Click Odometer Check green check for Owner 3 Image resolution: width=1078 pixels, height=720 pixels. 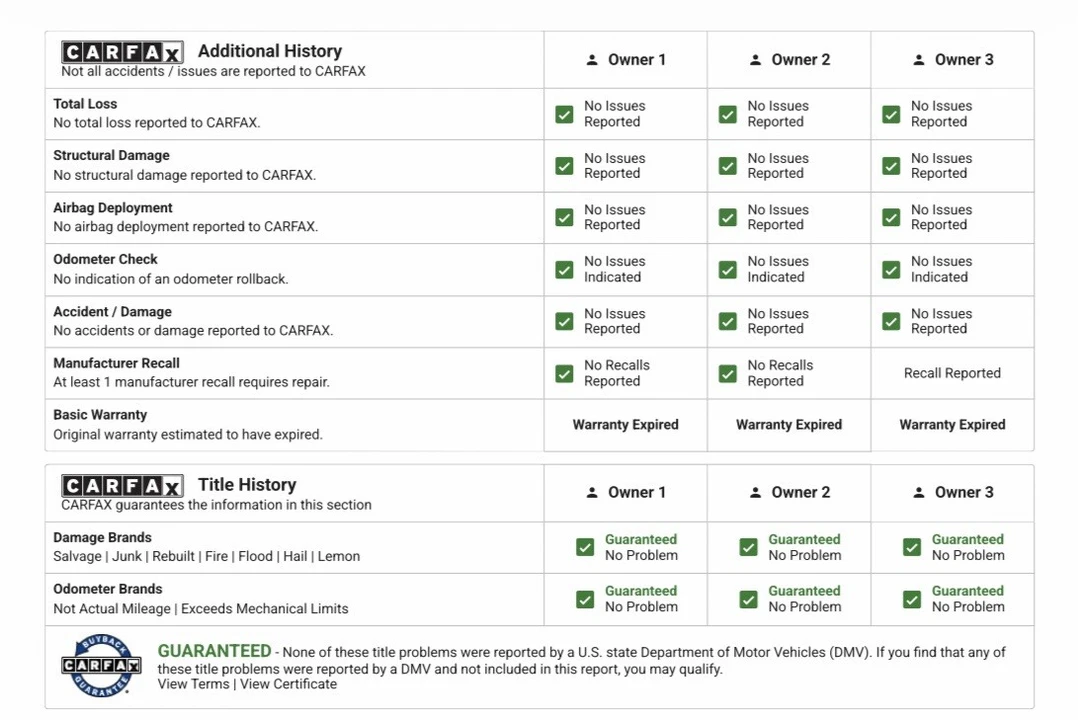892,270
